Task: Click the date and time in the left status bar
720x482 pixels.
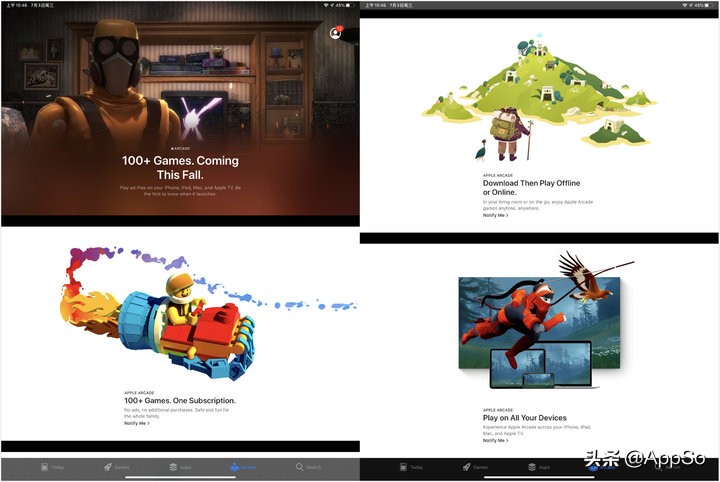Action: pos(30,5)
